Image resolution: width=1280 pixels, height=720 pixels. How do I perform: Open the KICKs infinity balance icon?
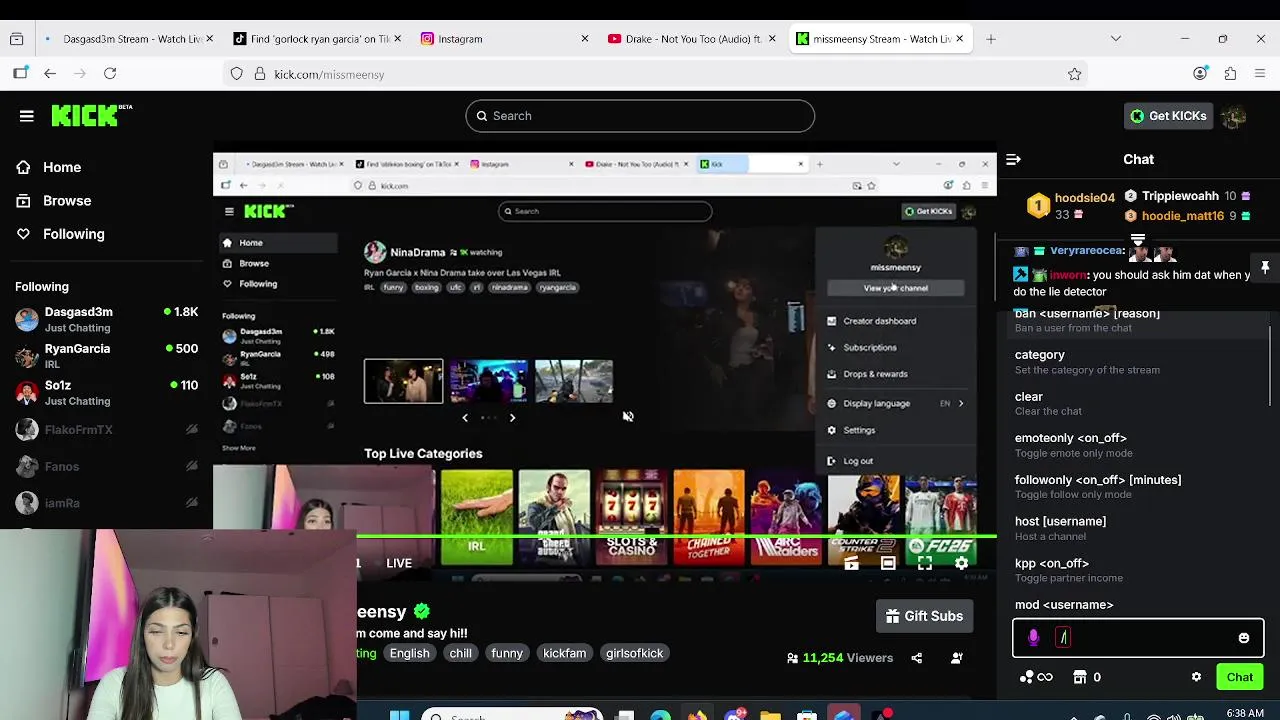1036,677
